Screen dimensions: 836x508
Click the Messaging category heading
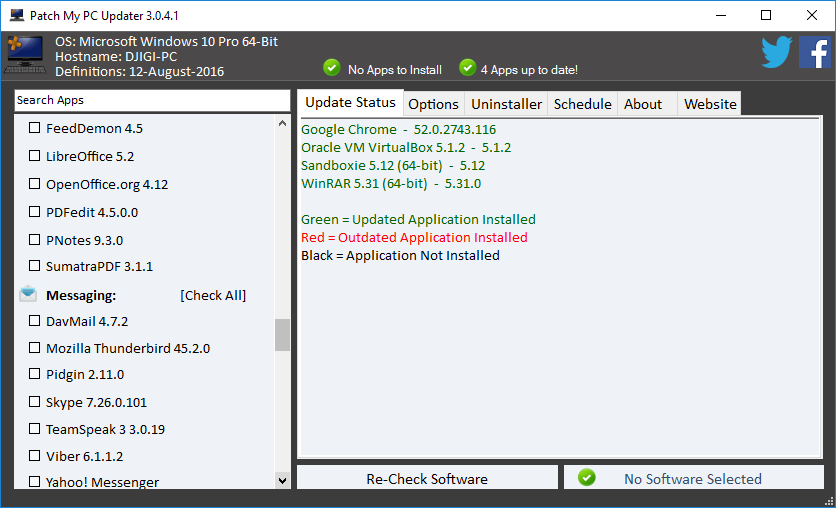coord(81,295)
